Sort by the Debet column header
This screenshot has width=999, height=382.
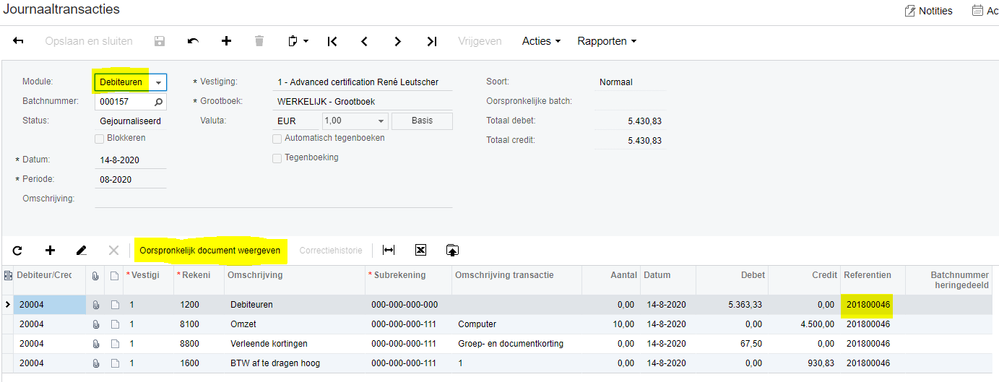click(x=731, y=280)
